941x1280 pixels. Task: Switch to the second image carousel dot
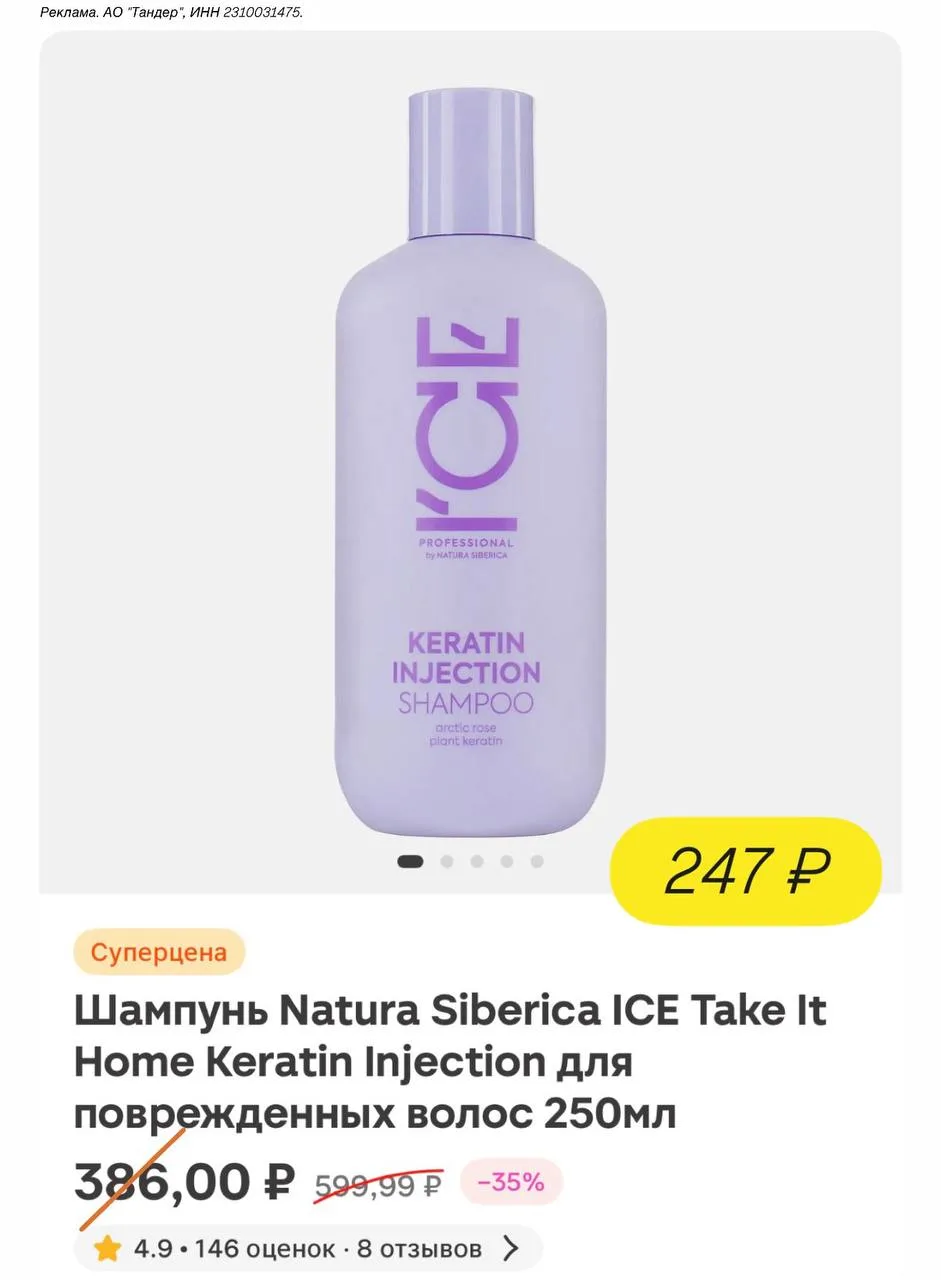tap(447, 861)
